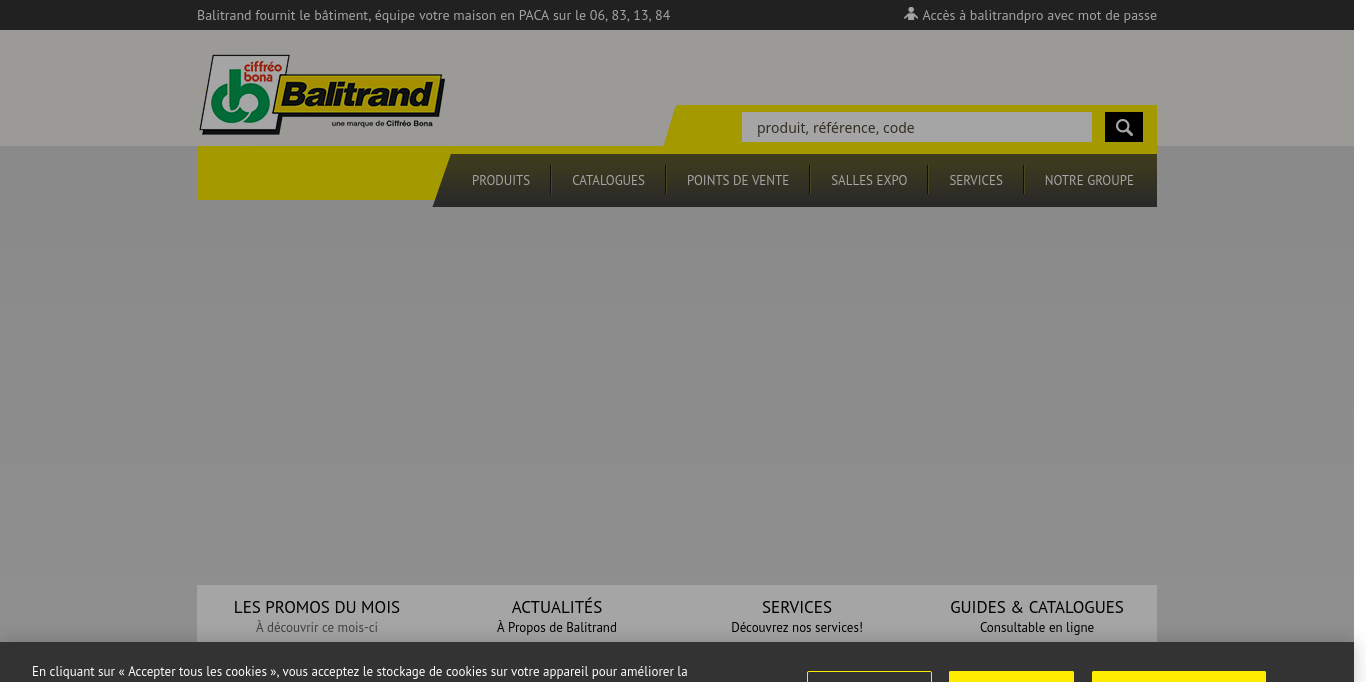Click the yellow Balitrand wordmark logo
This screenshot has width=1366, height=682.
[x=358, y=95]
